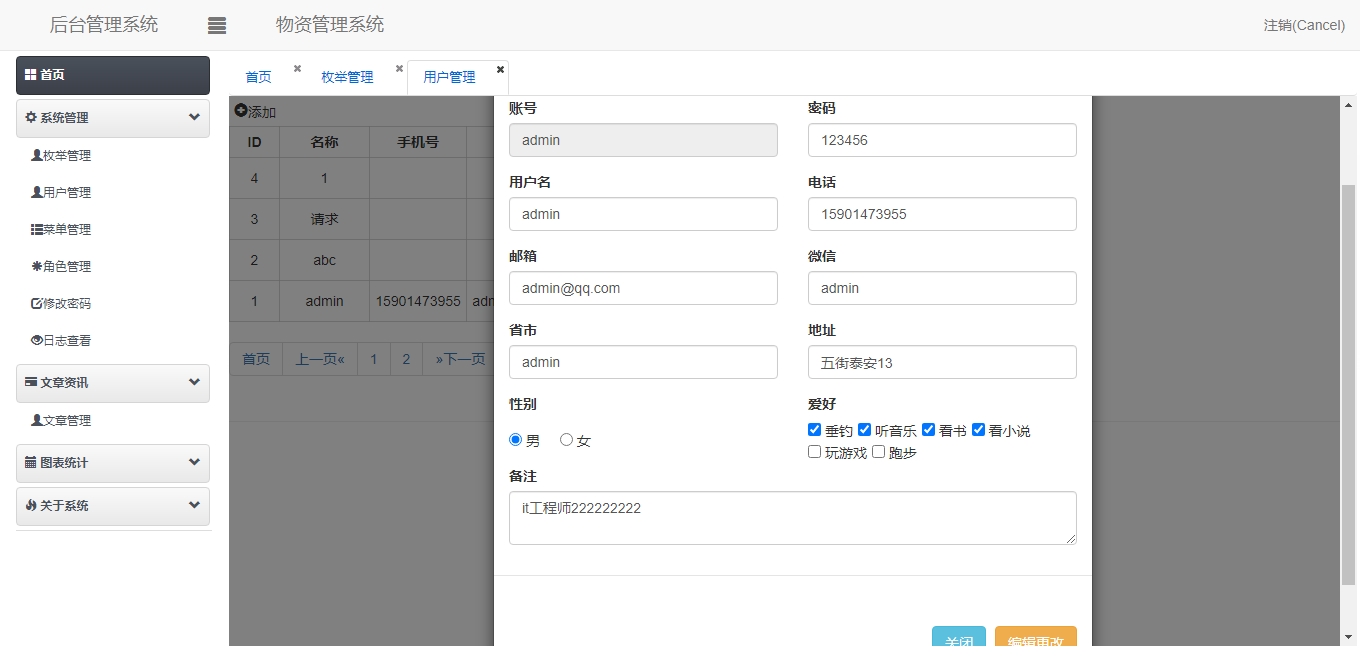Close the 用户管理 tab with its x icon

[500, 69]
